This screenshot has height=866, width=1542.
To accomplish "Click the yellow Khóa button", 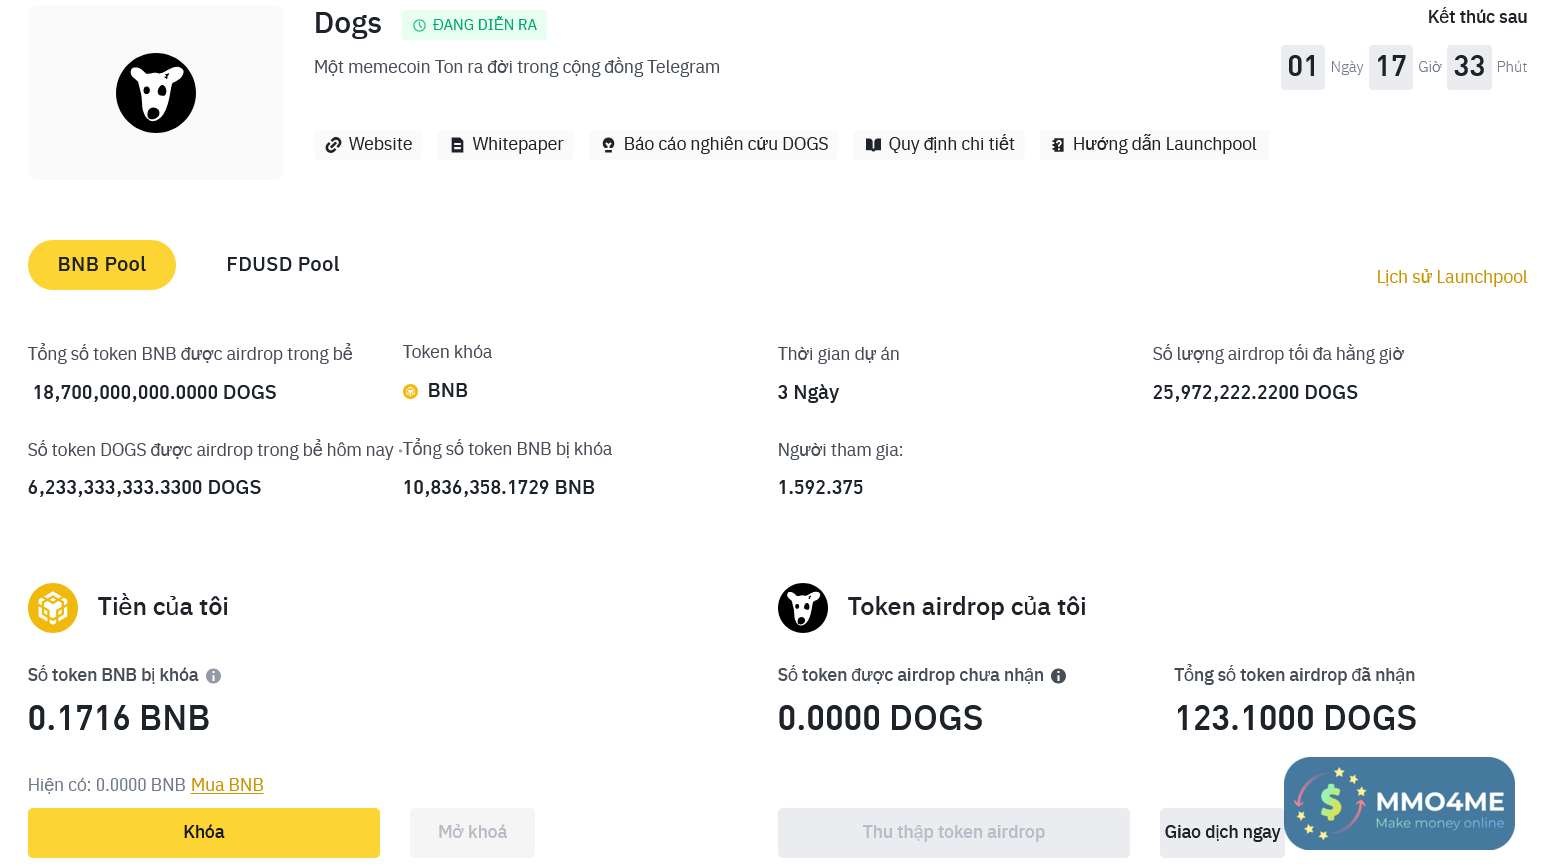I will point(204,833).
